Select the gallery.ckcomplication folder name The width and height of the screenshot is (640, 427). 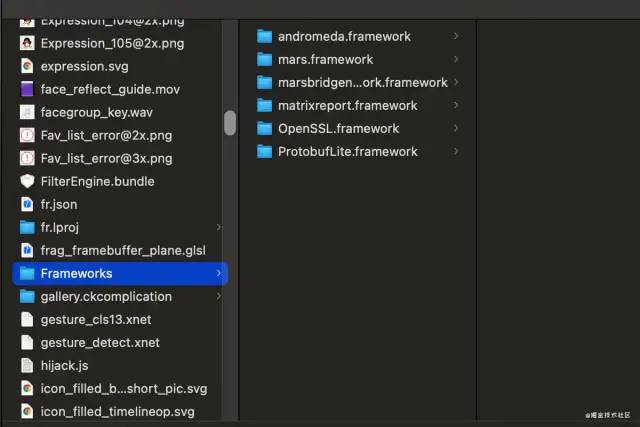[x=106, y=296]
